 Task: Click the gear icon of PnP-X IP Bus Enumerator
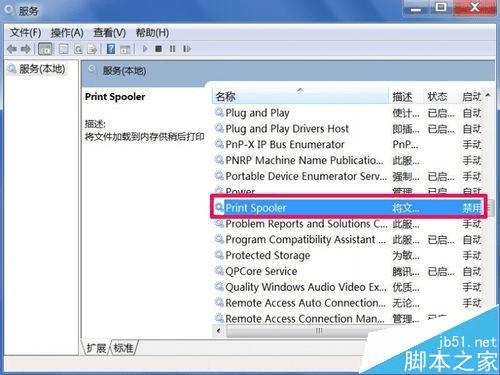click(219, 144)
